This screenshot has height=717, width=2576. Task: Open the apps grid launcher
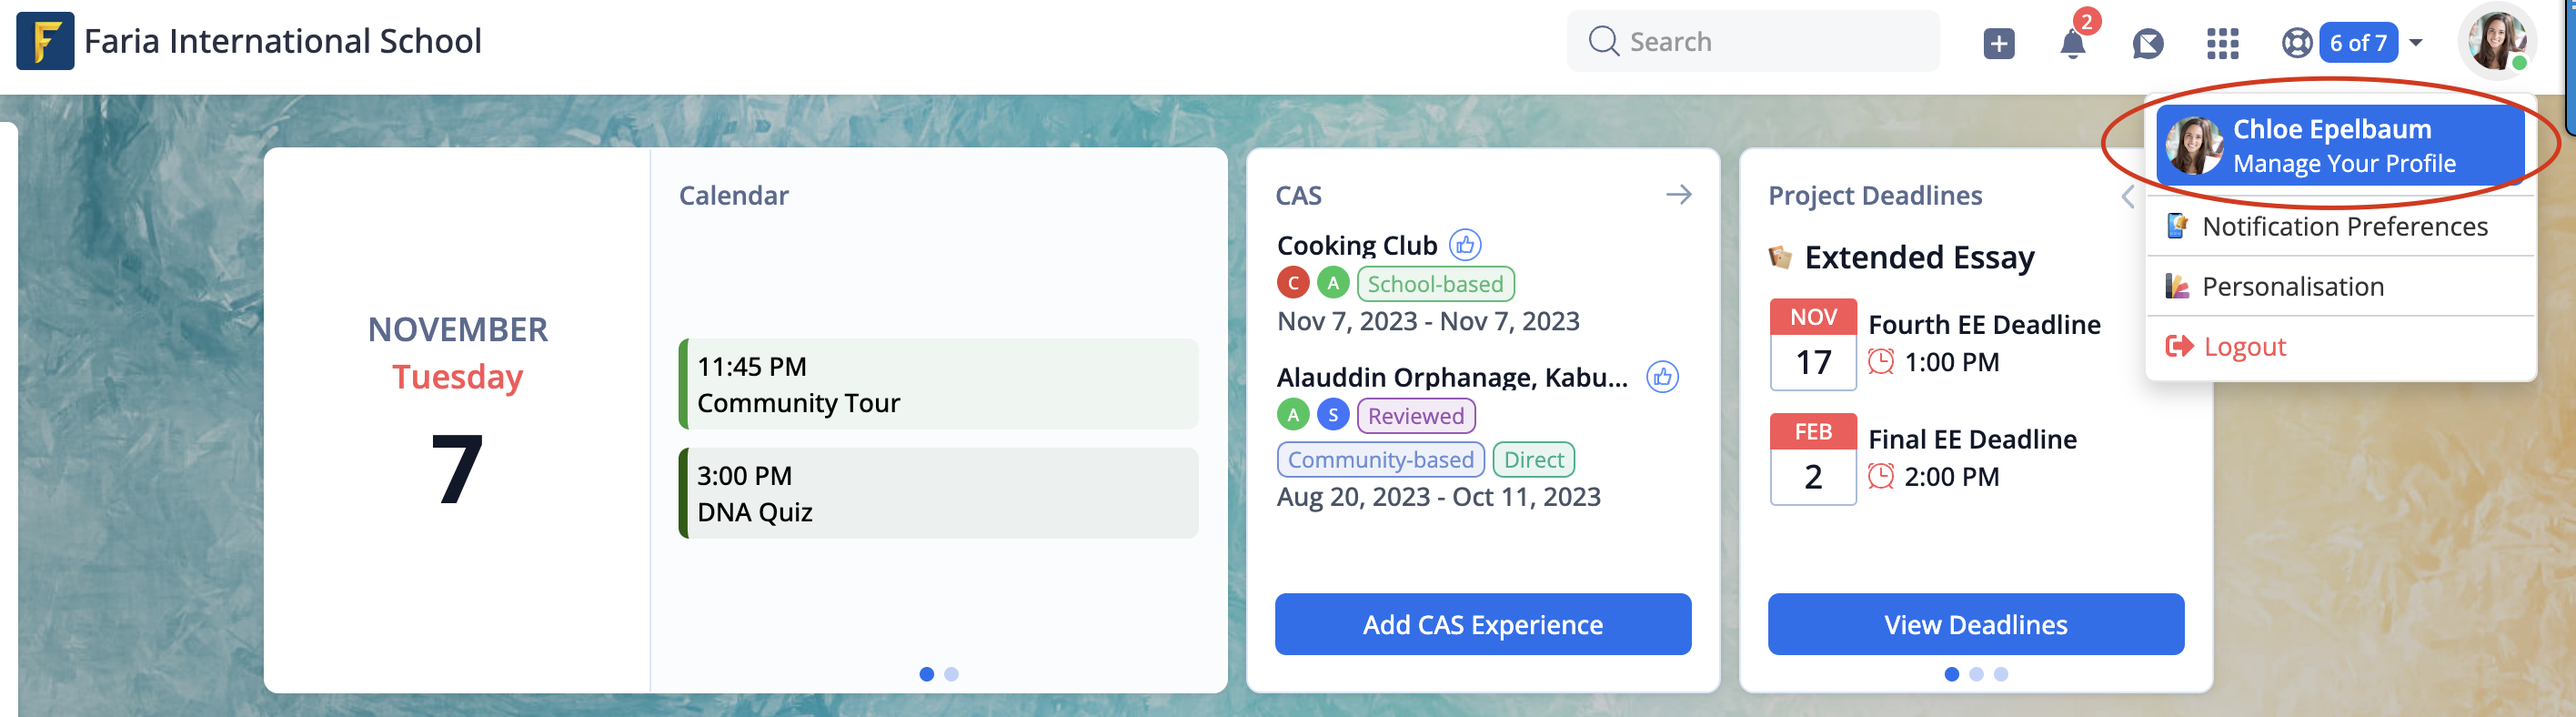[x=2222, y=43]
